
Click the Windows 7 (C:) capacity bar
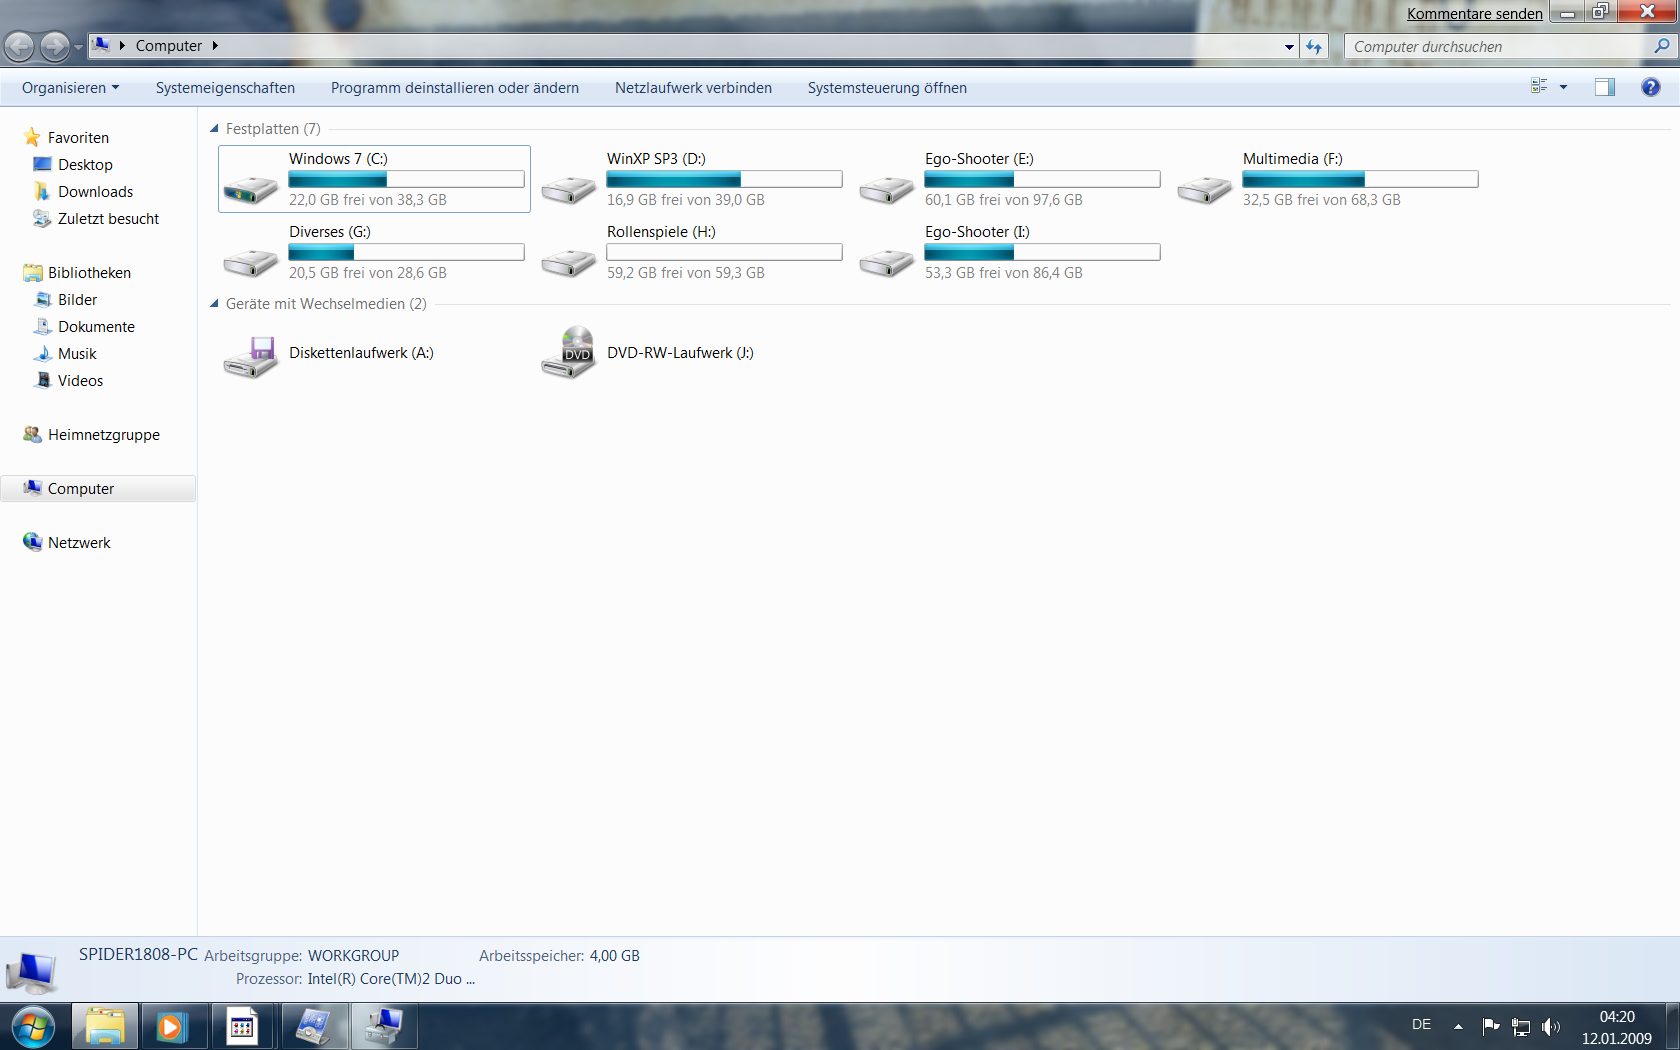coord(406,179)
